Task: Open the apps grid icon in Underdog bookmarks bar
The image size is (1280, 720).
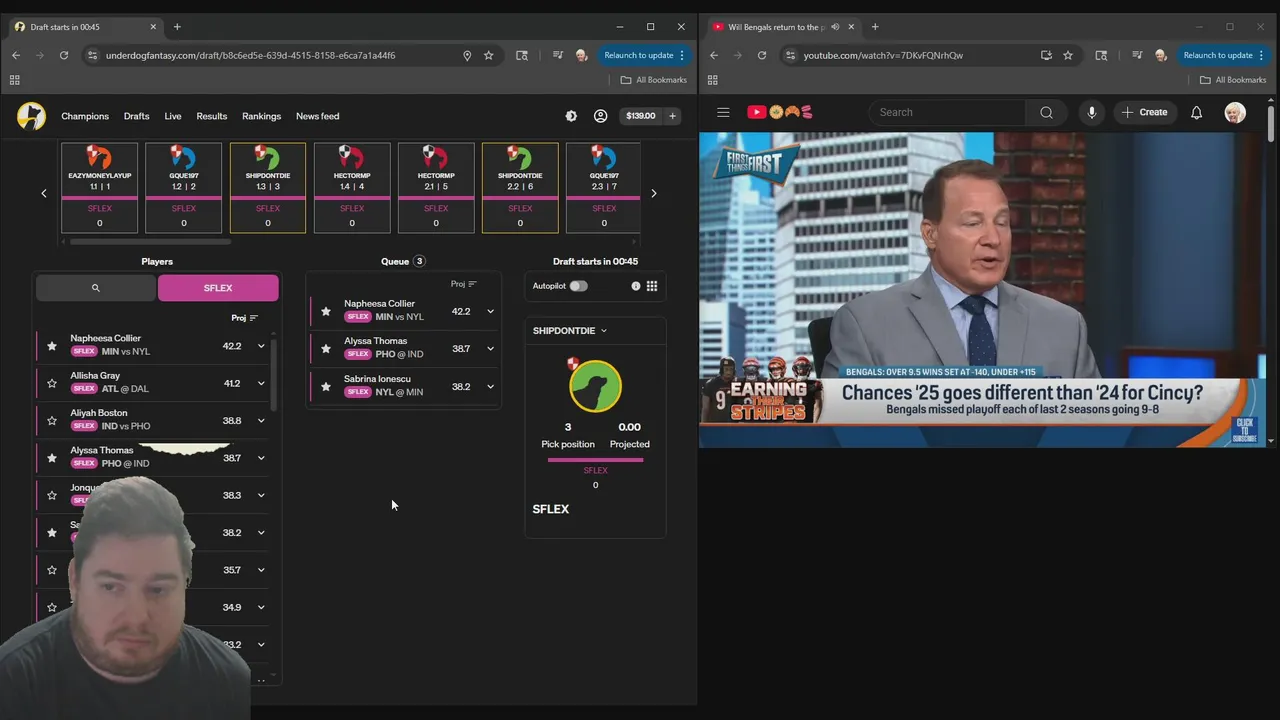Action: pyautogui.click(x=14, y=80)
